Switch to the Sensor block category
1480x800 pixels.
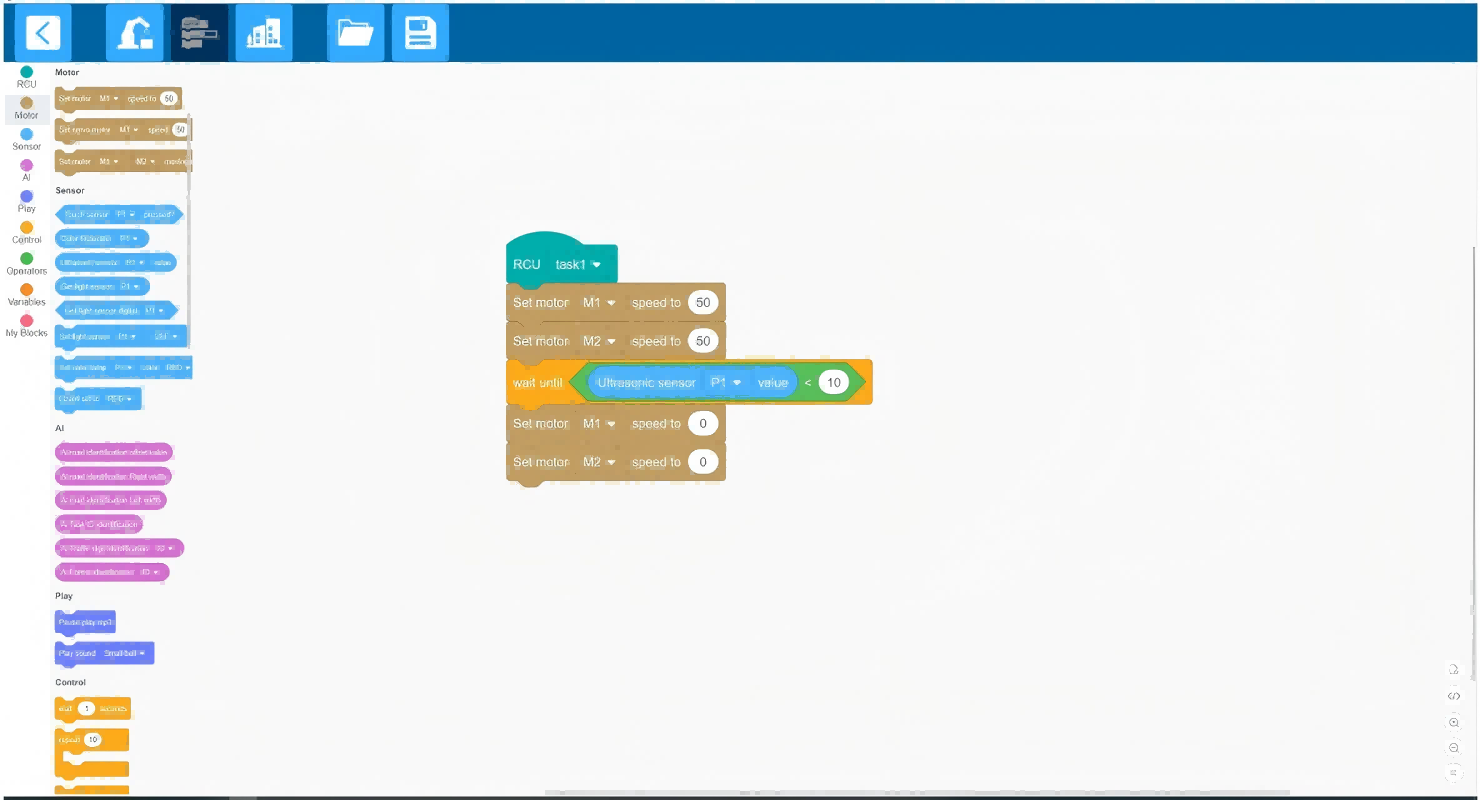pyautogui.click(x=26, y=139)
